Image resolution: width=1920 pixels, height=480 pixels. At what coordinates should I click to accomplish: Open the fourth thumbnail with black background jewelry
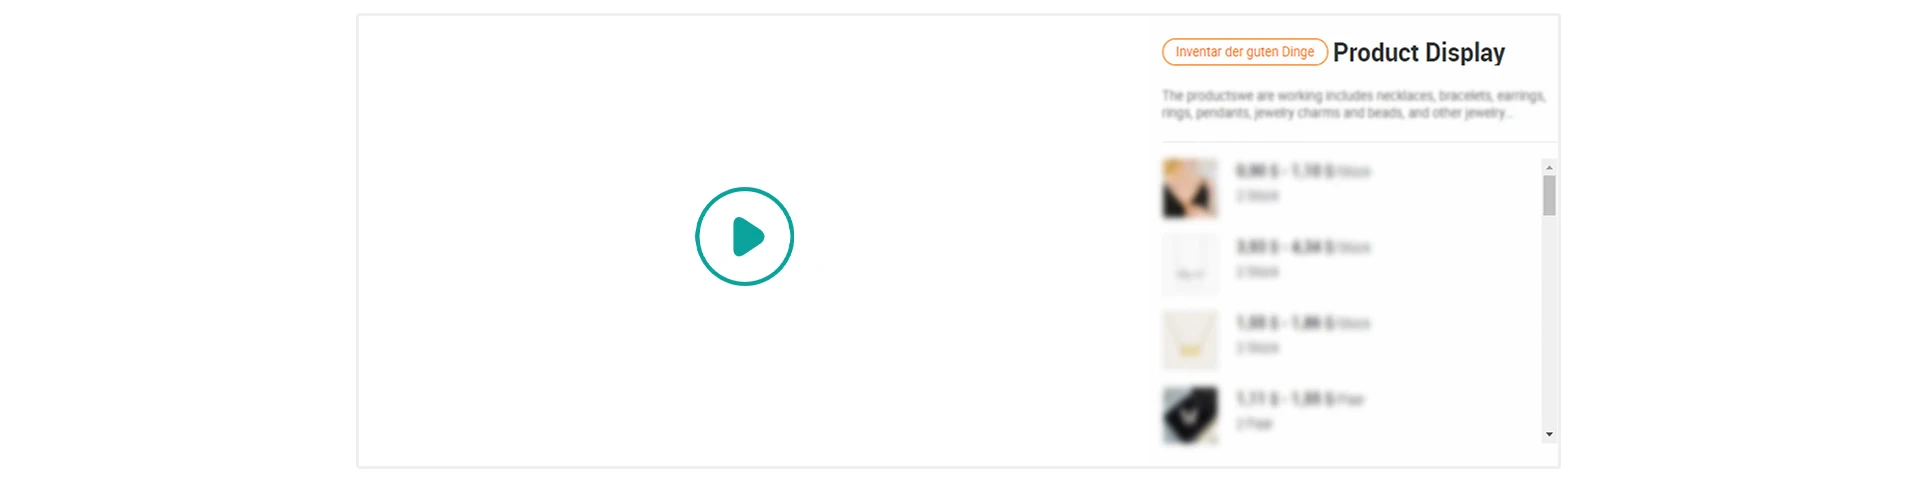pos(1190,415)
